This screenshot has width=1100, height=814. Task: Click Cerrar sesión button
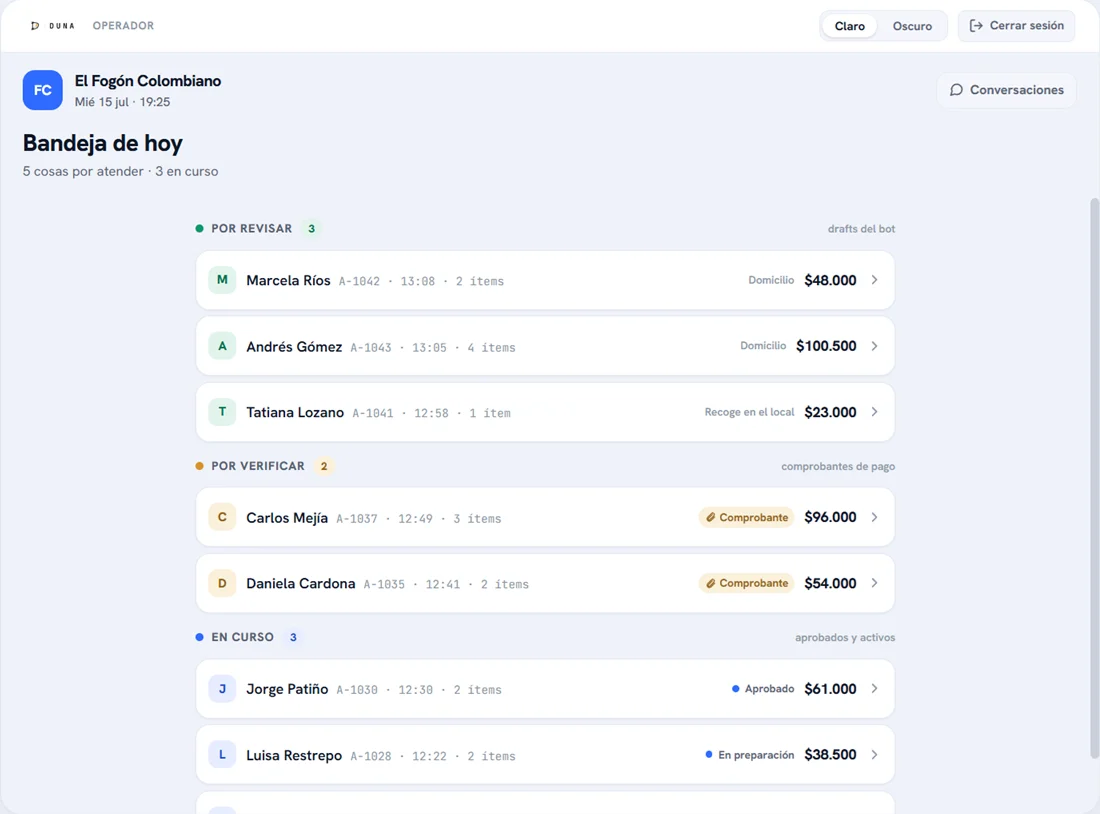coord(1017,26)
